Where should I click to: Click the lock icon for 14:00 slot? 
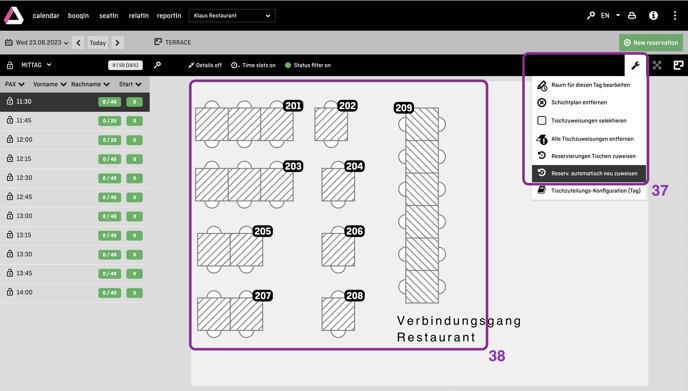coord(10,292)
